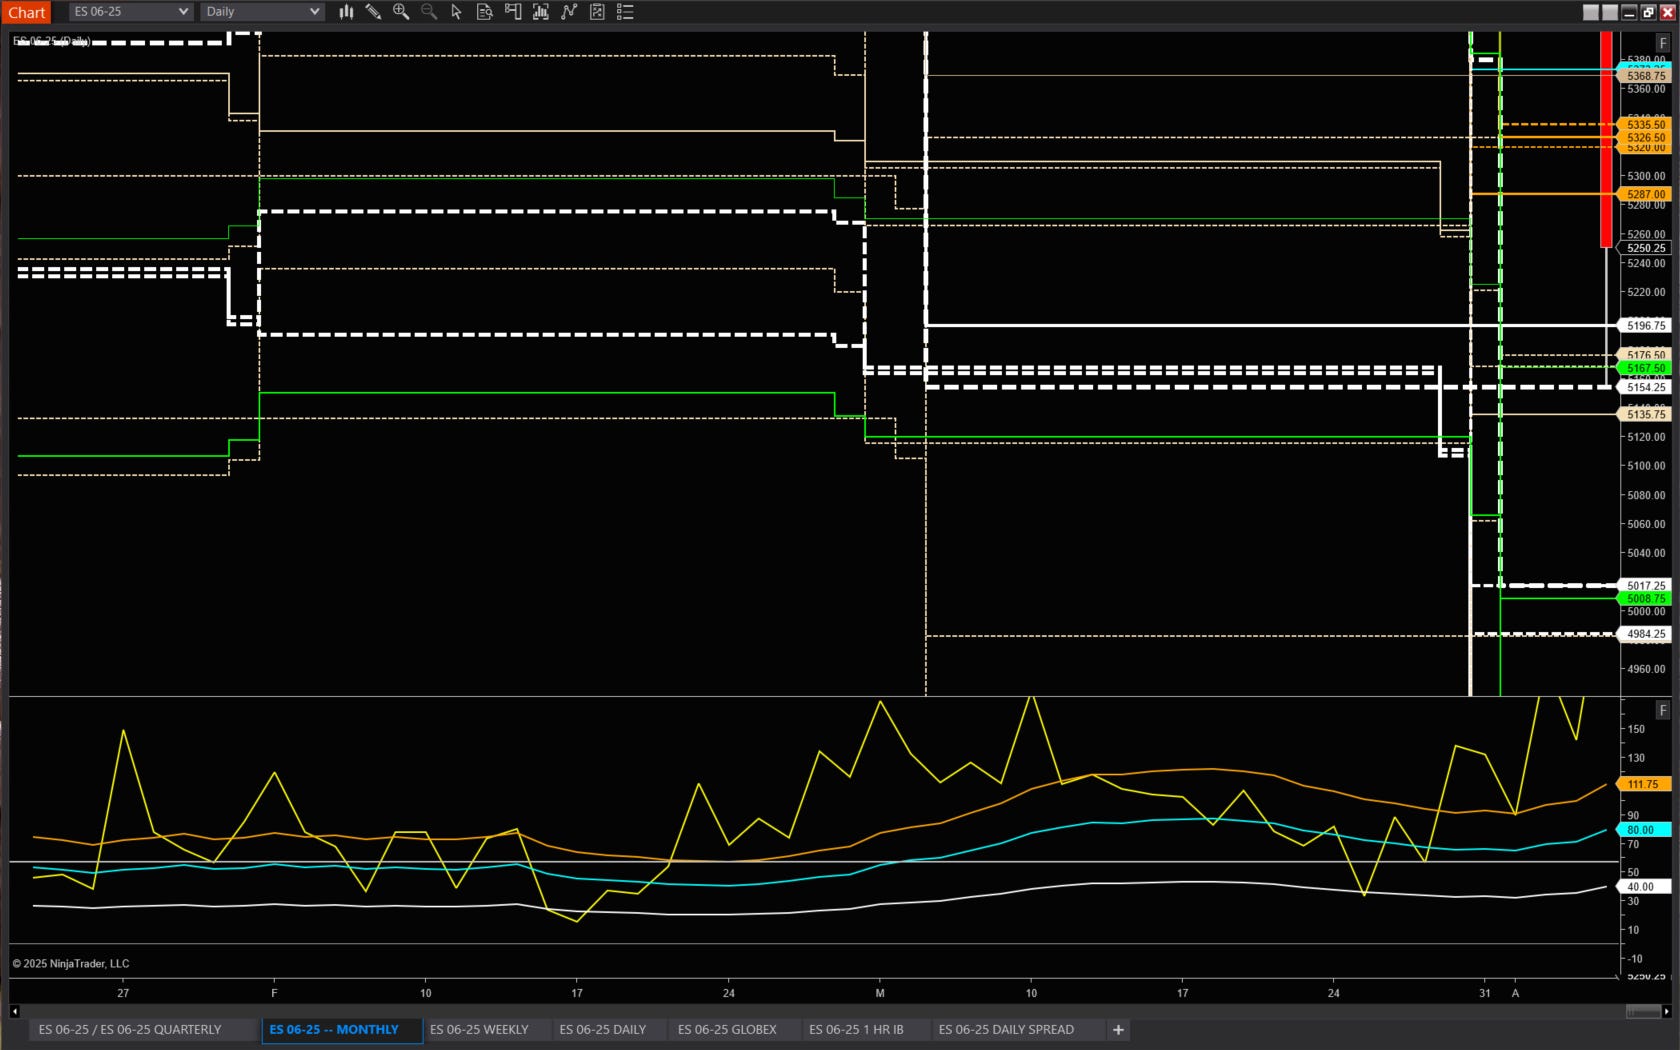Open the Indicators icon
Image resolution: width=1680 pixels, height=1050 pixels.
click(569, 12)
